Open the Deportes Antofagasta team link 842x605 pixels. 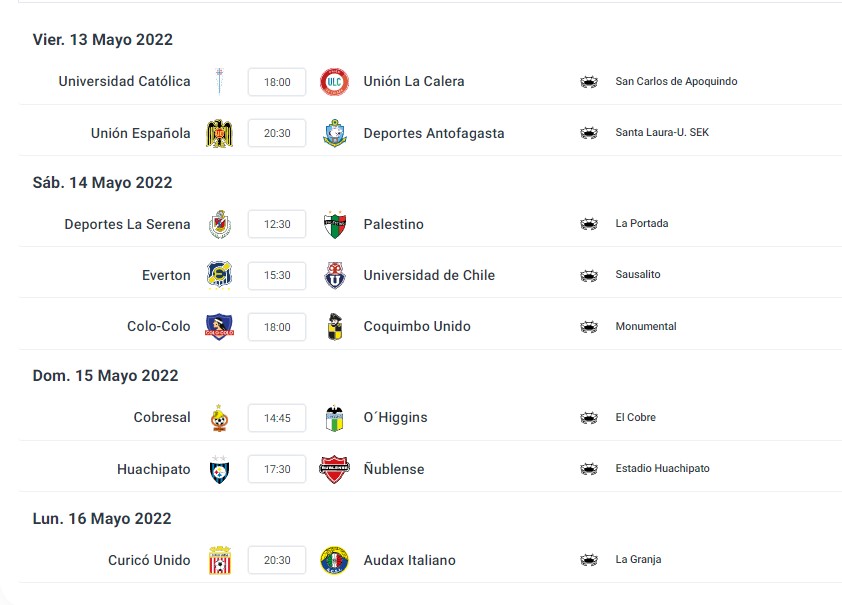tap(433, 133)
